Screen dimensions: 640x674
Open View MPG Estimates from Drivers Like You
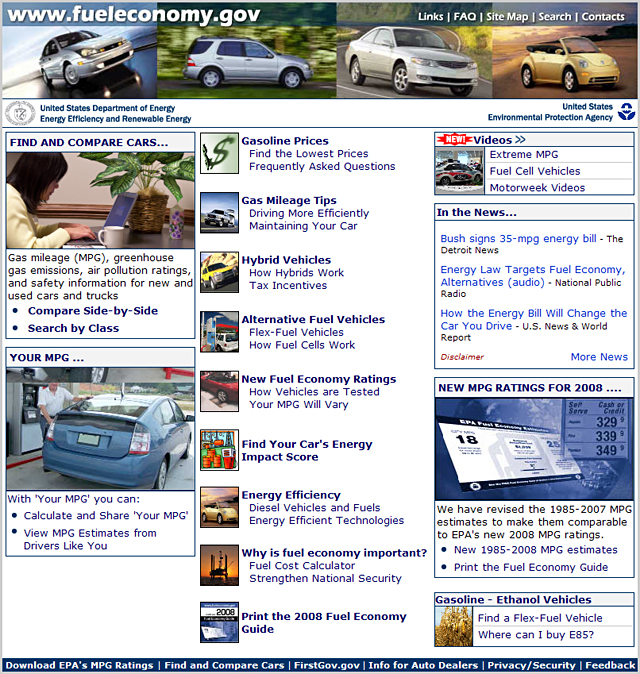tap(90, 539)
